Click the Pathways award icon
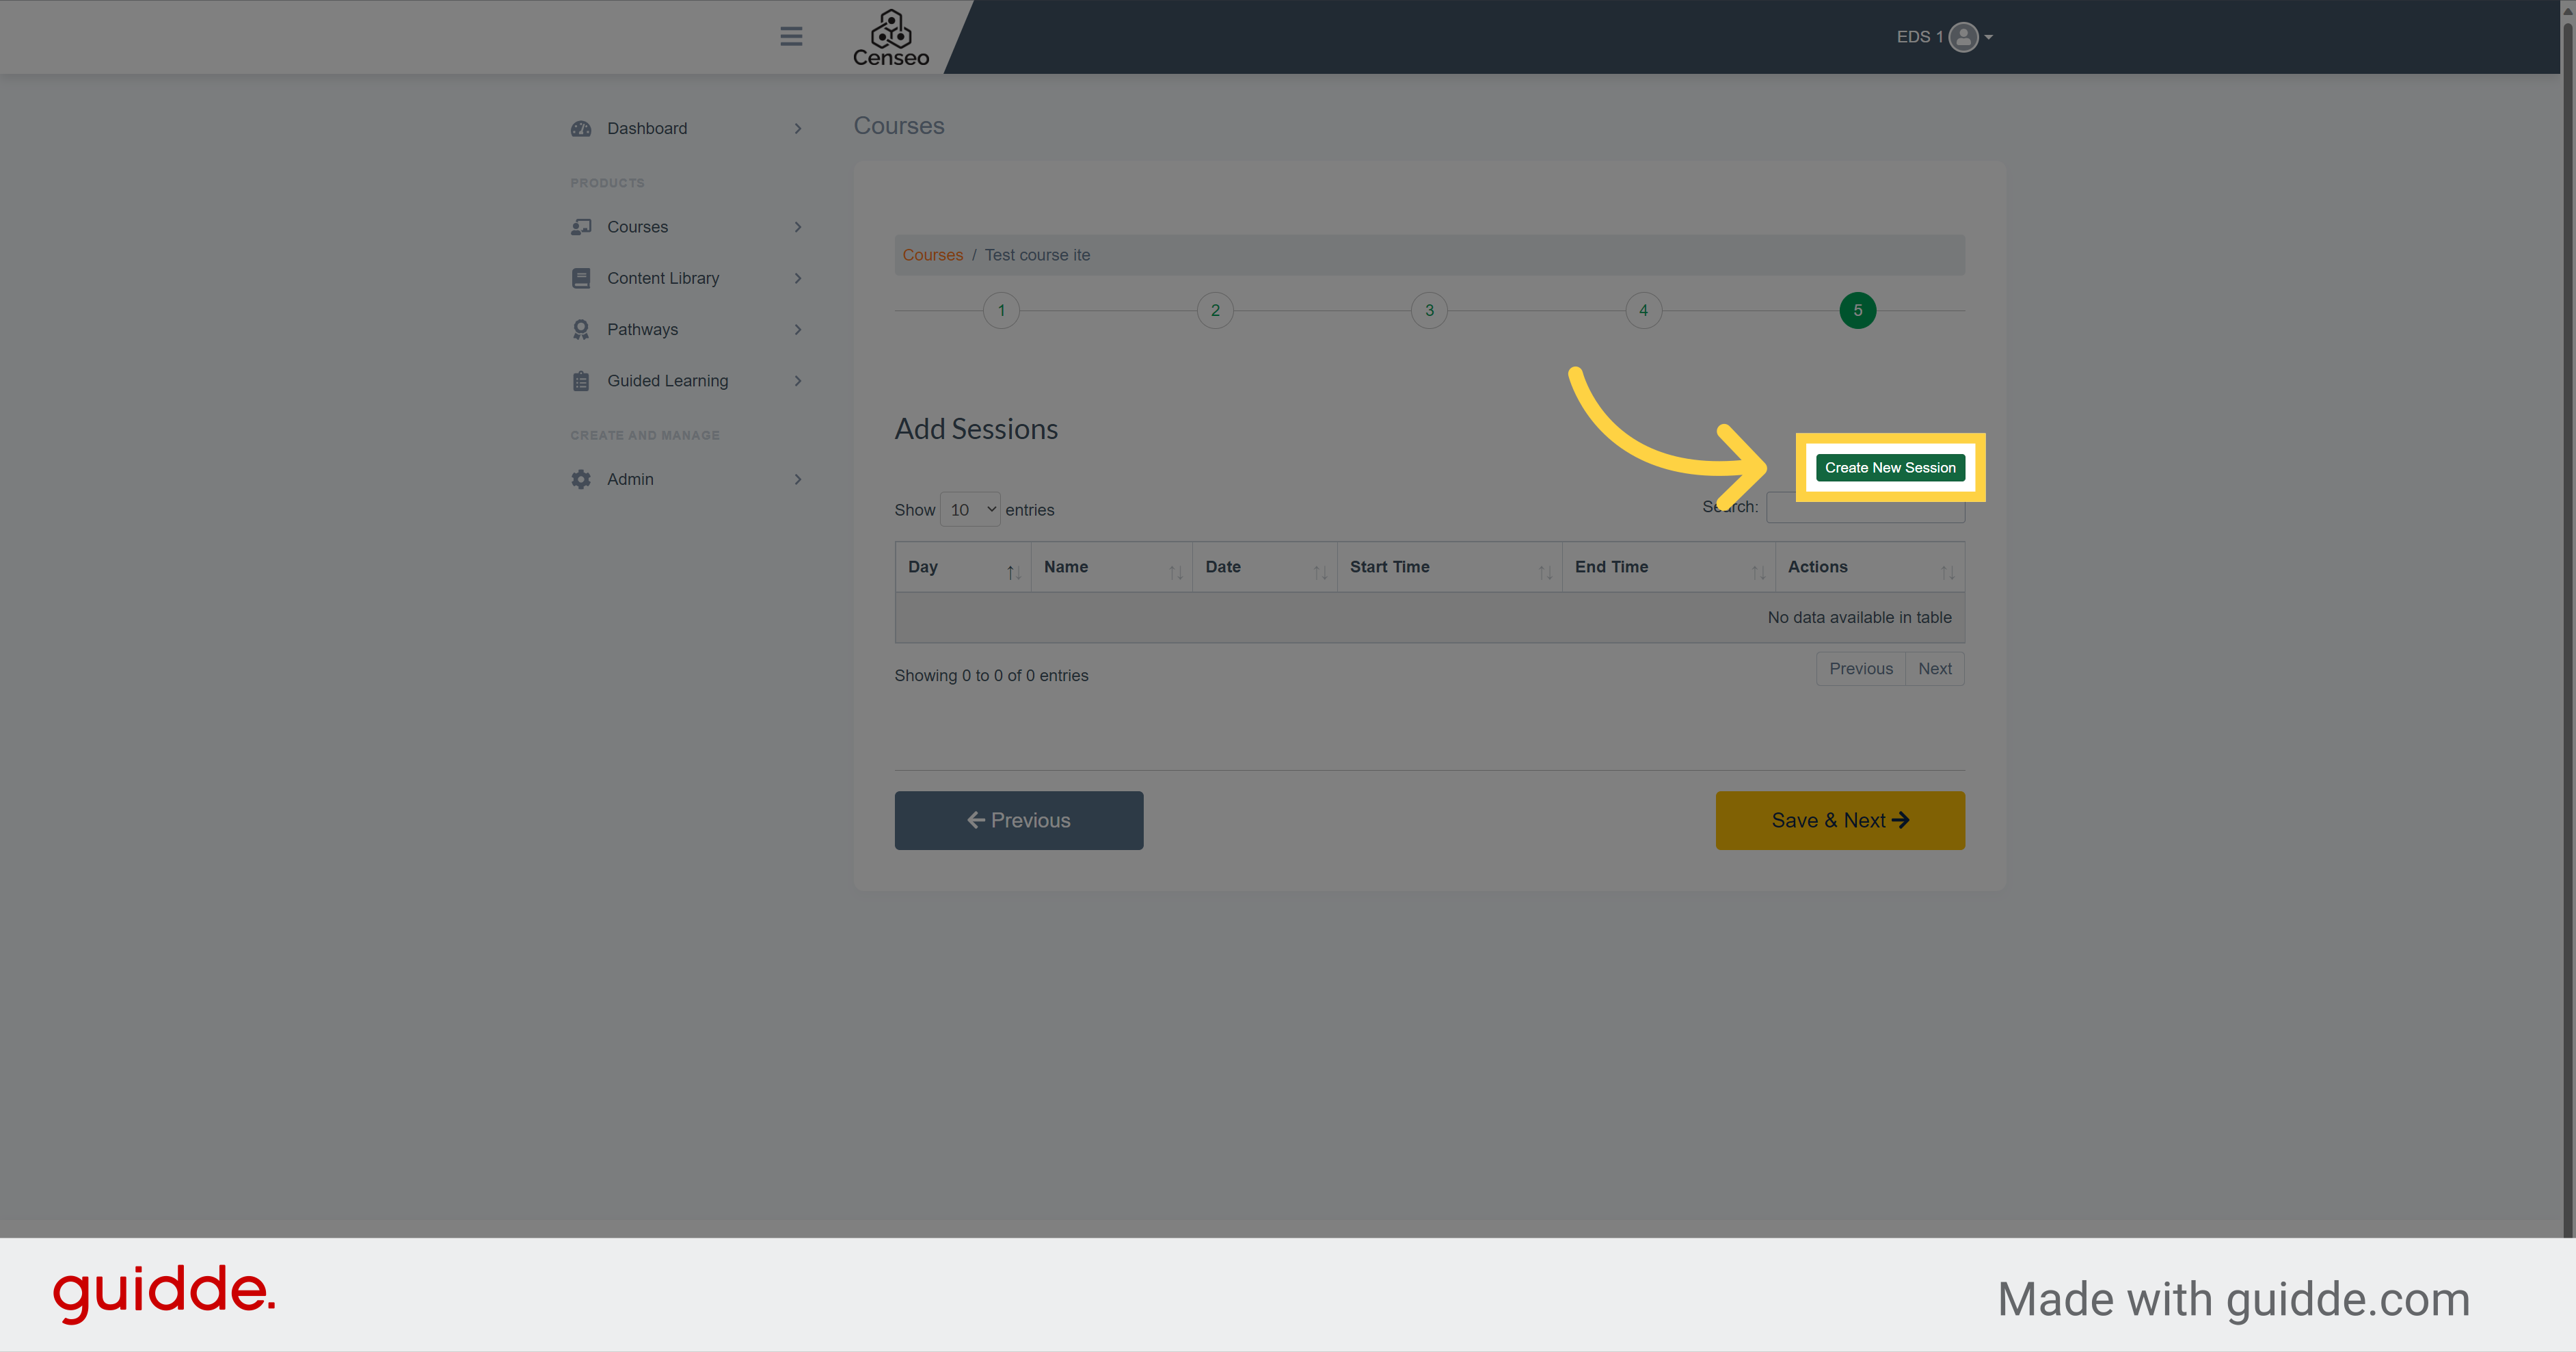2576x1352 pixels. coord(581,329)
